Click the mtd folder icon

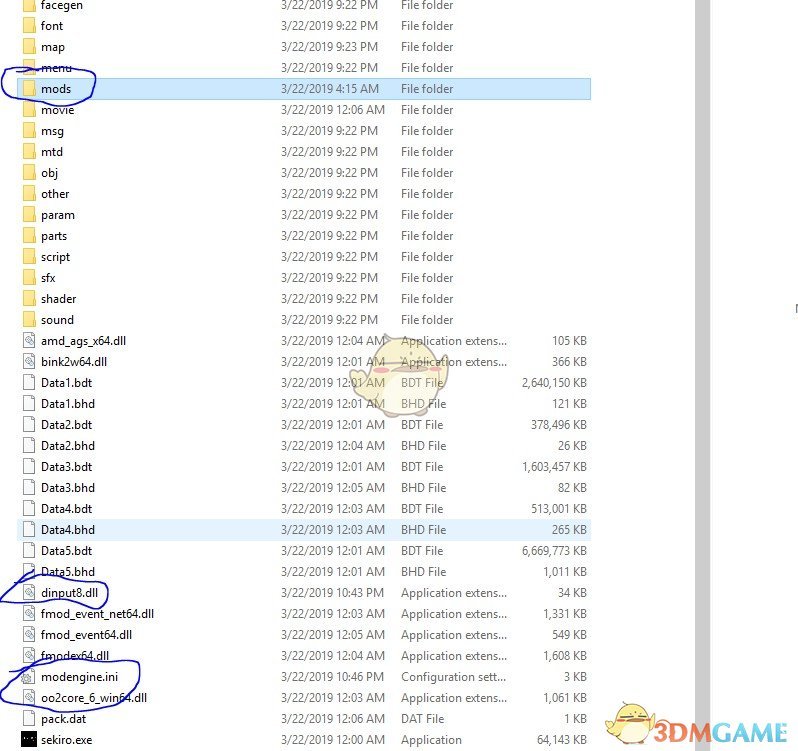coord(29,152)
